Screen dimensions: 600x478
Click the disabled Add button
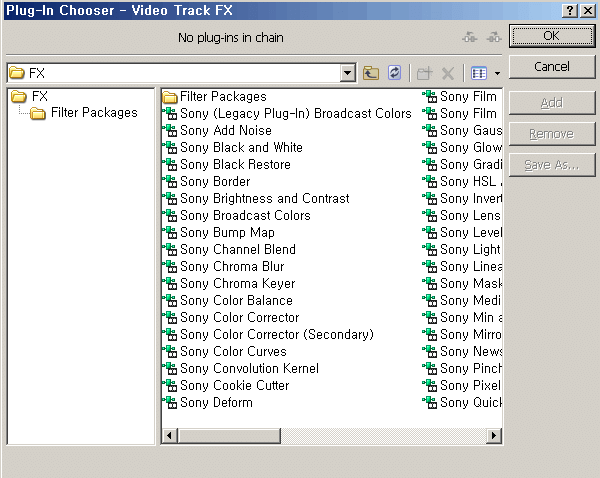coord(552,103)
